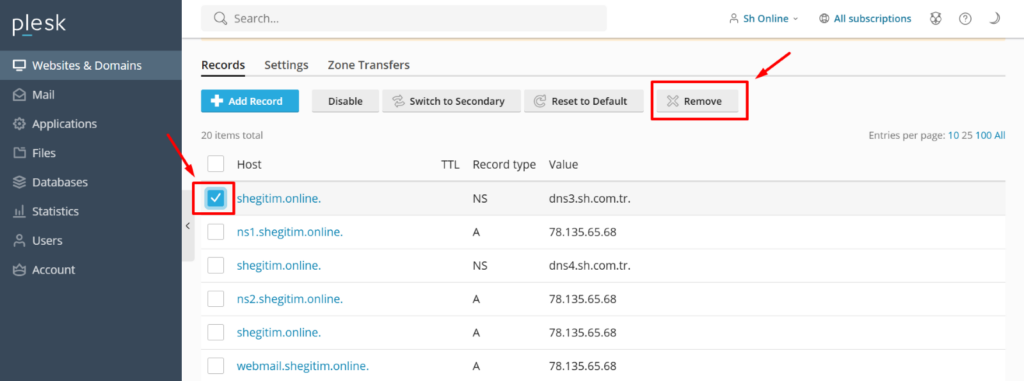Screen dimensions: 1024x381
Task: Sort by the Host column header
Action: (249, 164)
